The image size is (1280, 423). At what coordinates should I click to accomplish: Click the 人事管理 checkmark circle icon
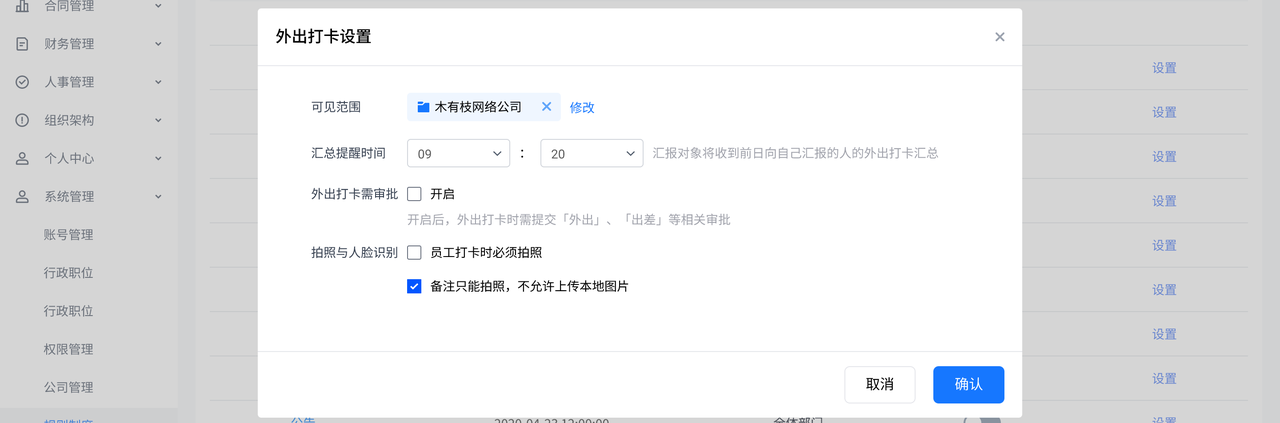pos(22,82)
